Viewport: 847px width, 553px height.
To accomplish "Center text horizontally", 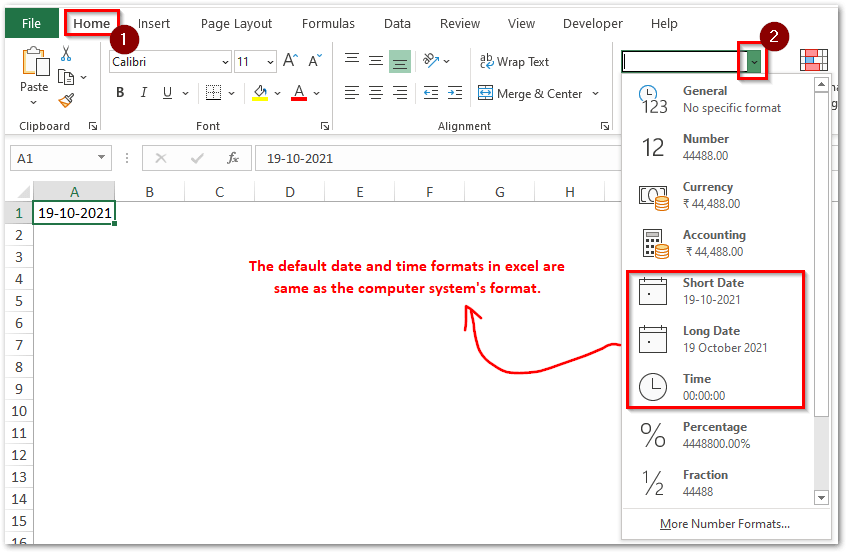I will pos(376,93).
